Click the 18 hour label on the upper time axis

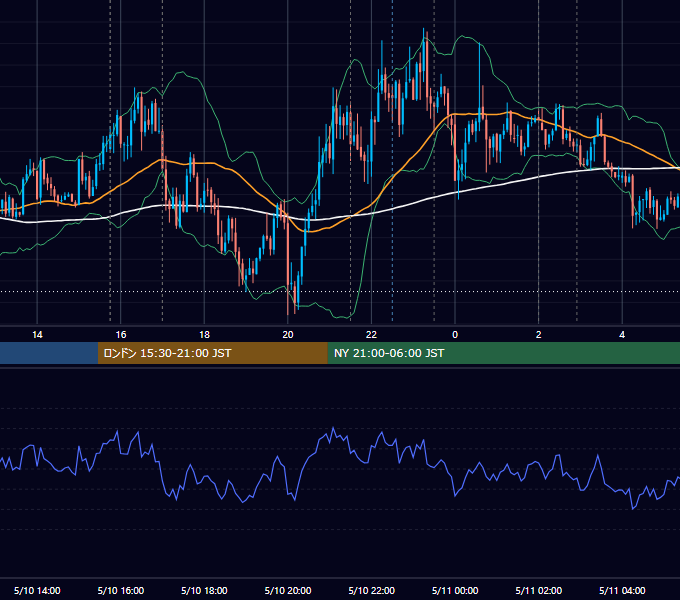(x=204, y=335)
